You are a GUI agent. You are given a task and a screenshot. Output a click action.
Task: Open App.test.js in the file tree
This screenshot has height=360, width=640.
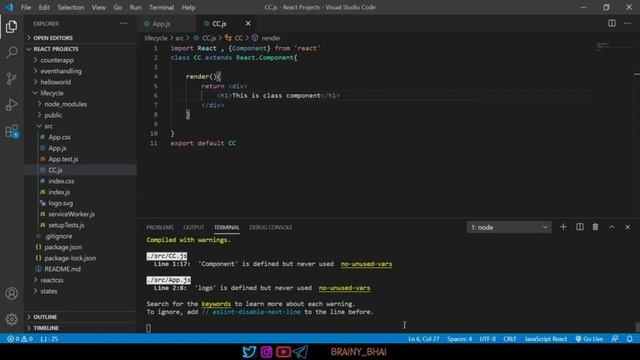[63, 159]
